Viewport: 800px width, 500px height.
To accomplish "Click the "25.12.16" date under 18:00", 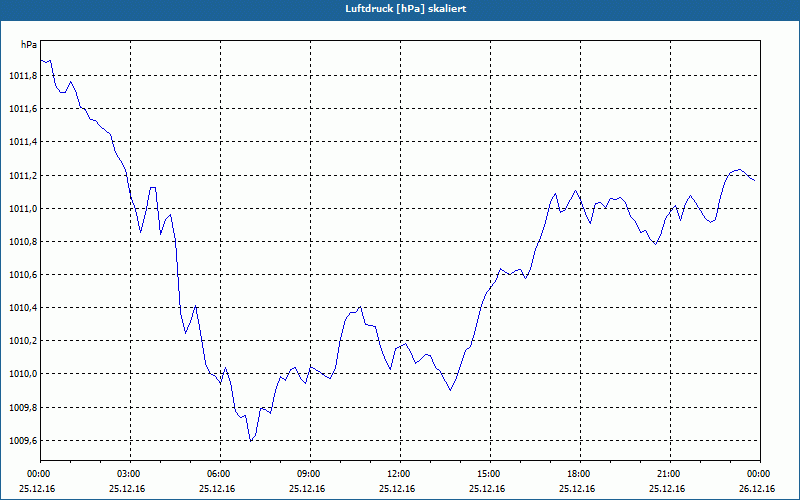I will click(x=577, y=489).
